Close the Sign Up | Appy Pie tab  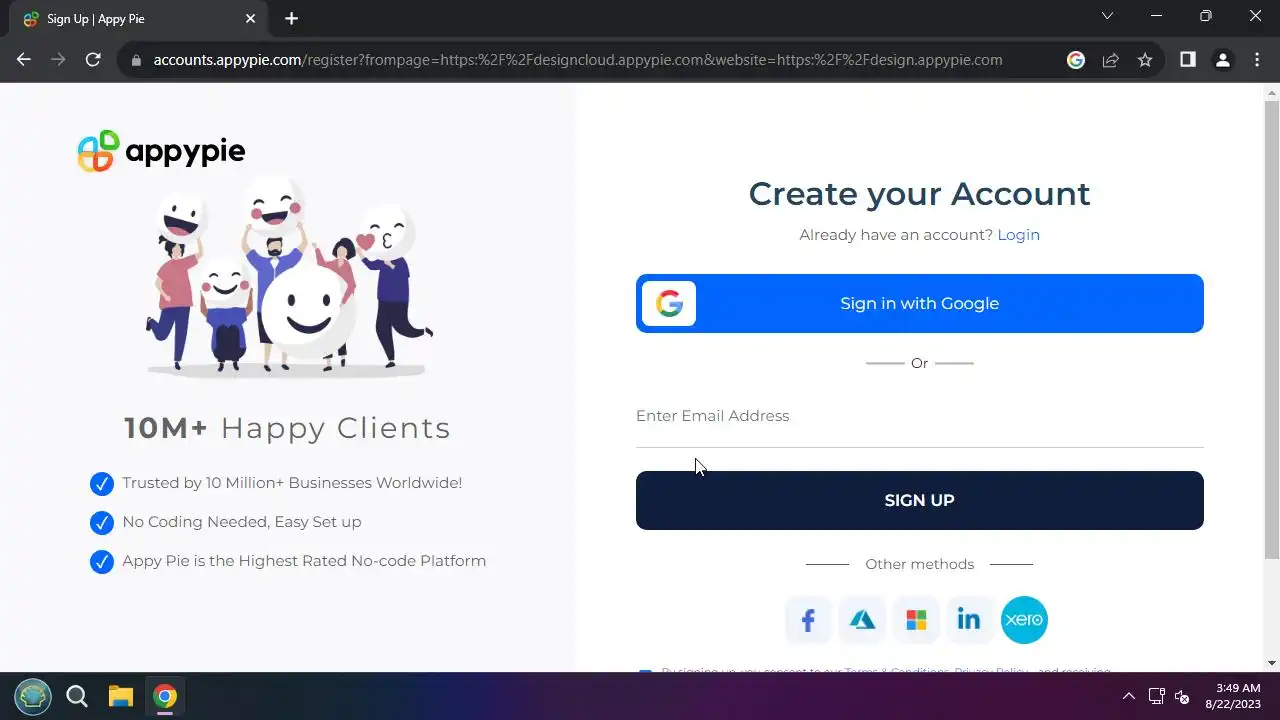coord(250,19)
